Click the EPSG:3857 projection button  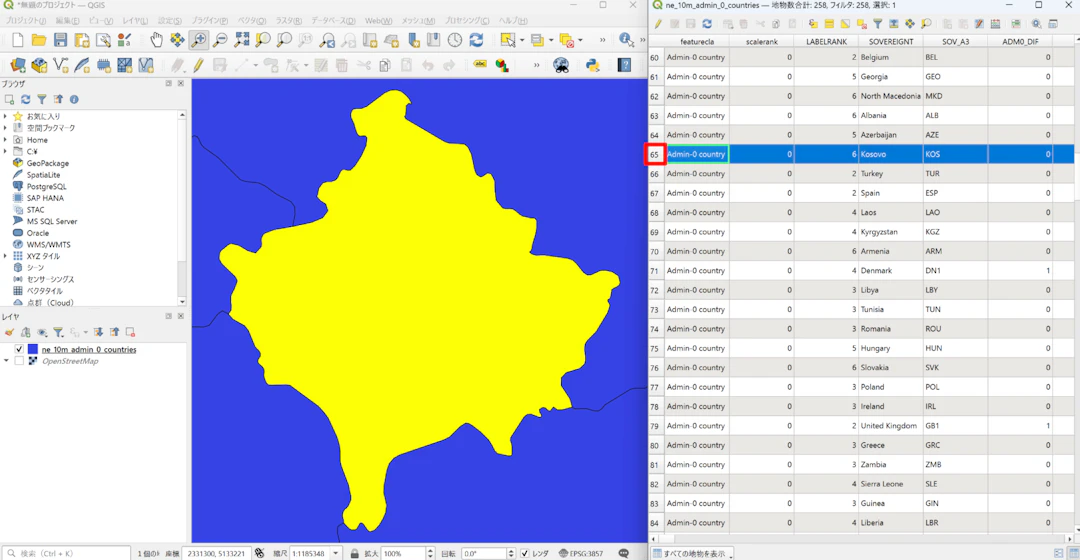pos(578,553)
